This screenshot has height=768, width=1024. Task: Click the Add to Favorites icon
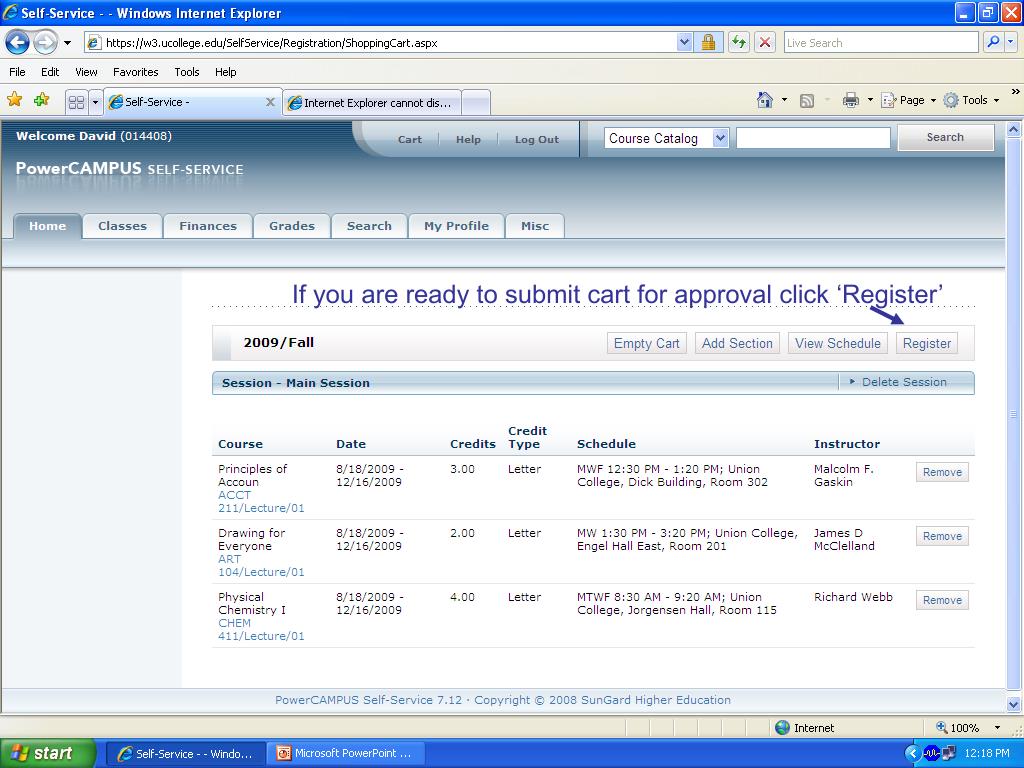42,100
